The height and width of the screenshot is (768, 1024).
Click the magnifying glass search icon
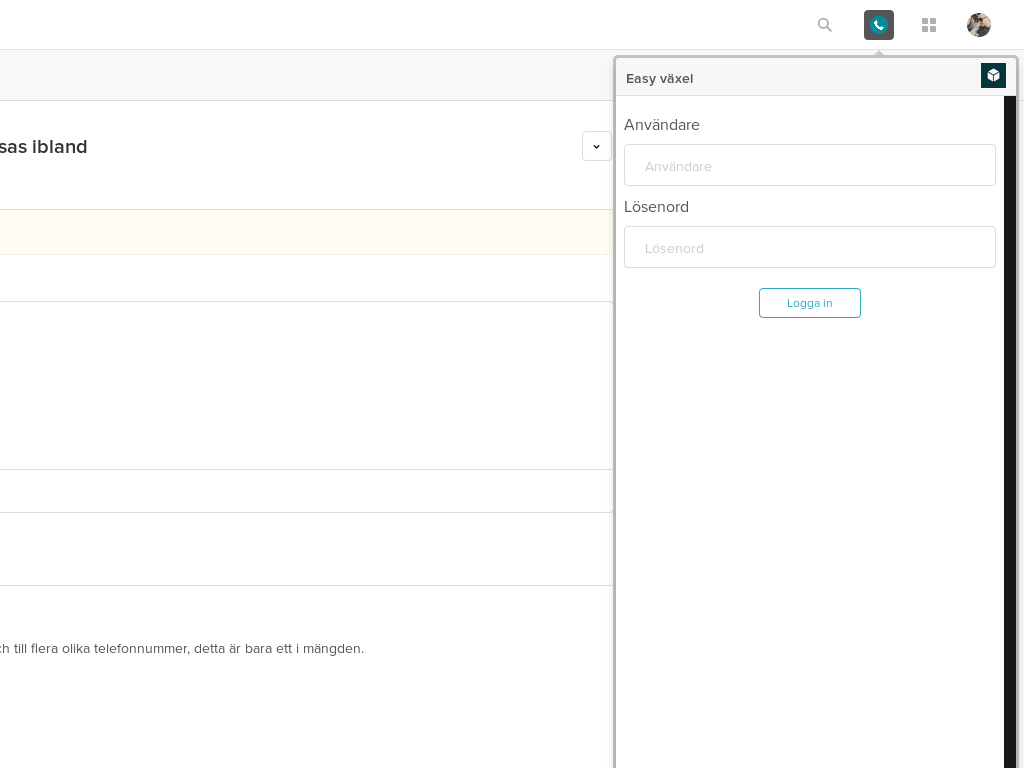coord(824,25)
